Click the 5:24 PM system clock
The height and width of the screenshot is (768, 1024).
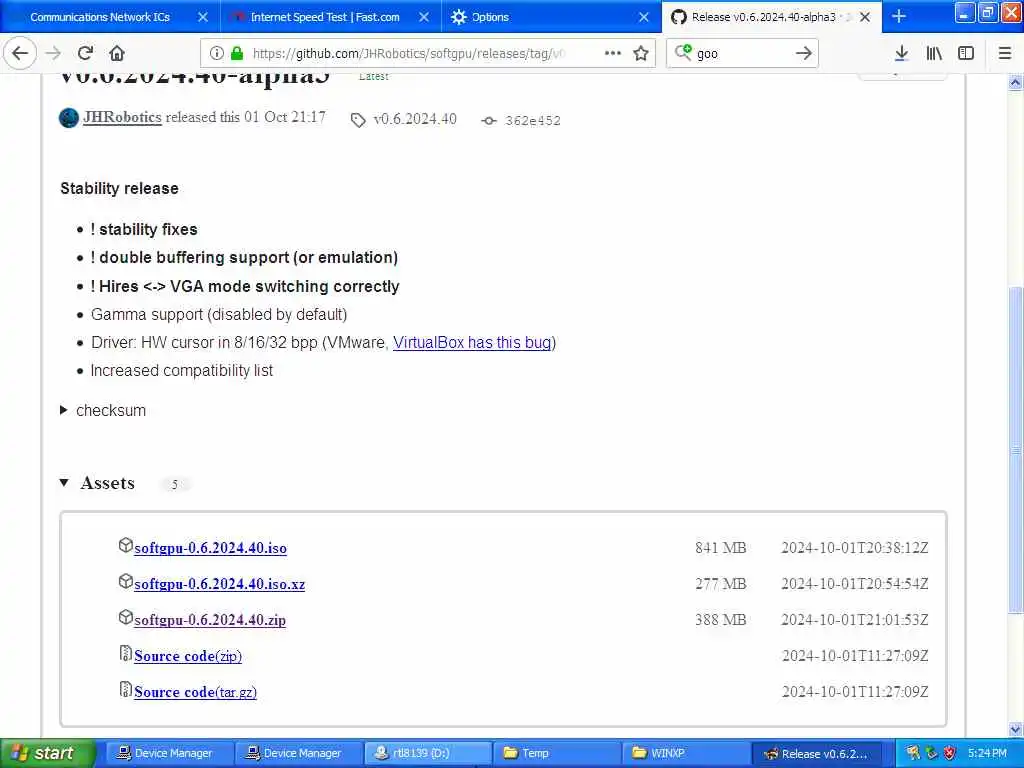tap(987, 753)
